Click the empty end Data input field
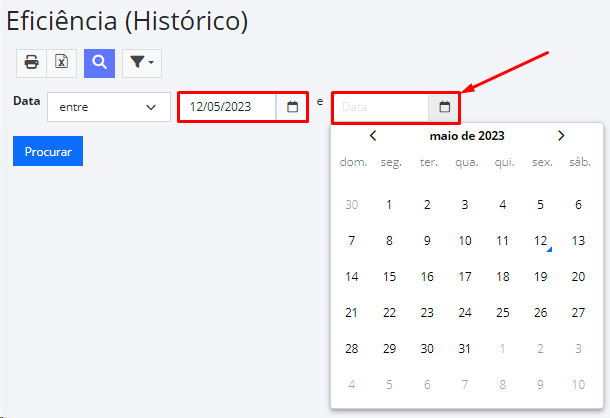The width and height of the screenshot is (610, 418). pos(381,107)
